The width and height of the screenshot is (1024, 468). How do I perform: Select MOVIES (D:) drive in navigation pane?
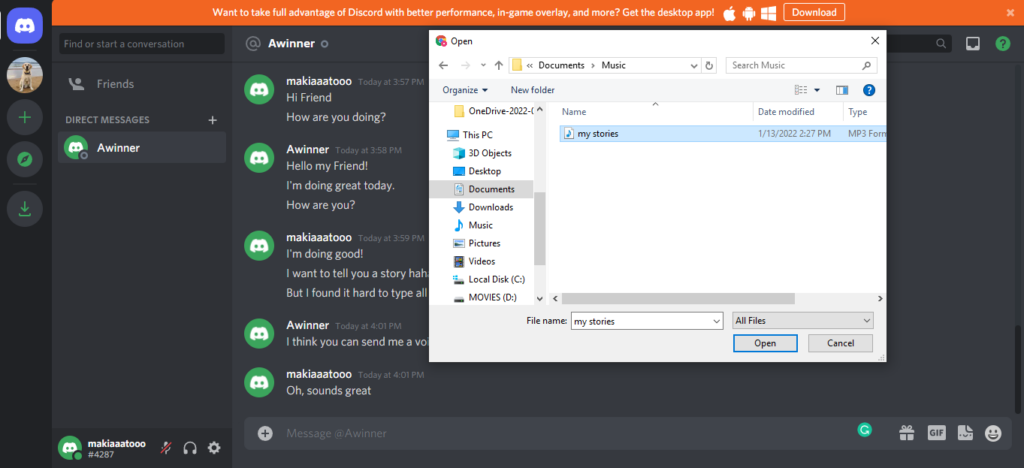(484, 297)
